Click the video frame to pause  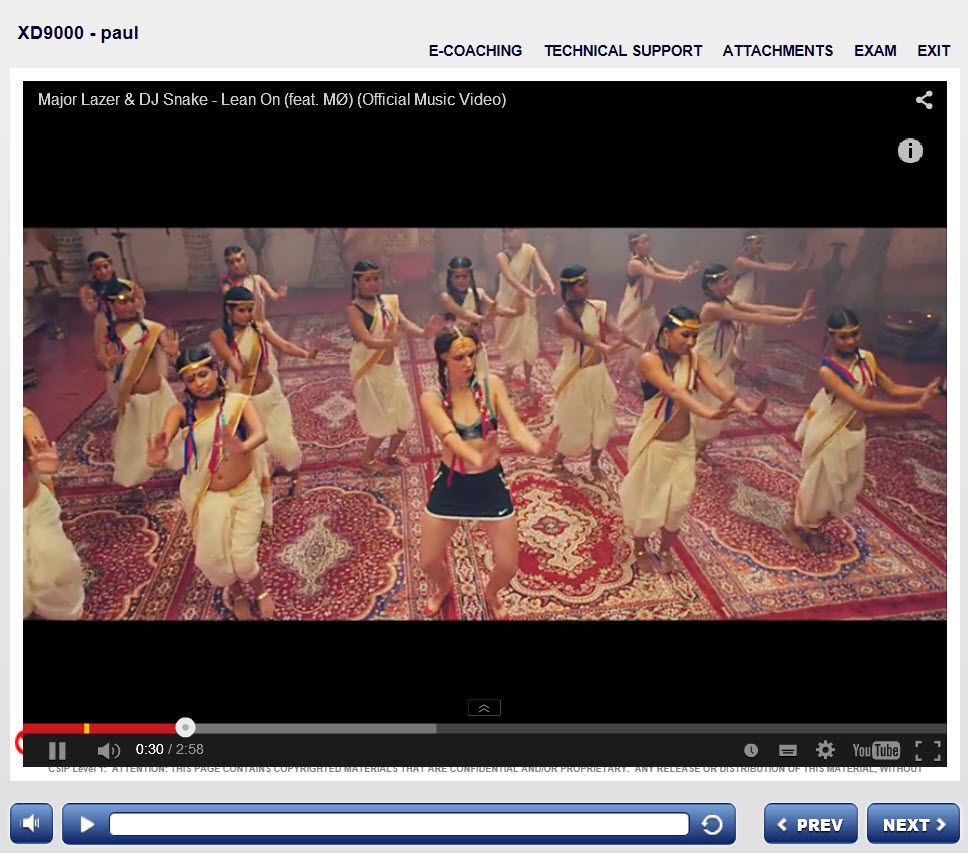pos(485,423)
